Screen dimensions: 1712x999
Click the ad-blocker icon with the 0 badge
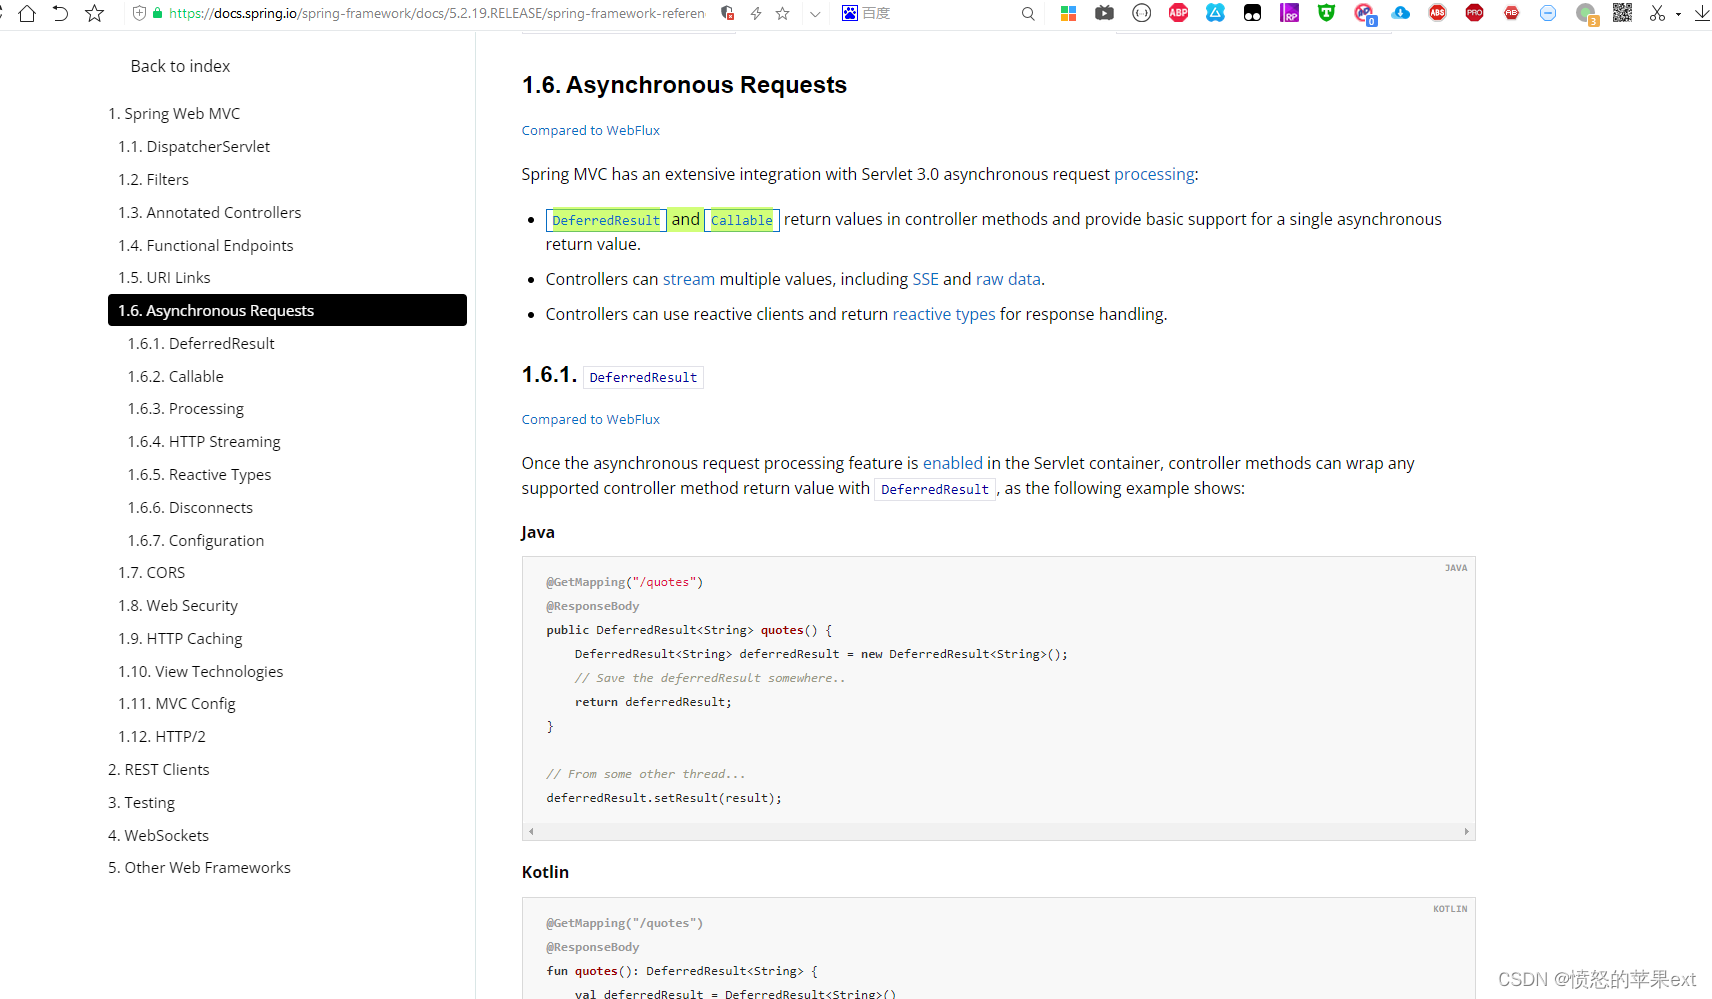click(x=1364, y=14)
